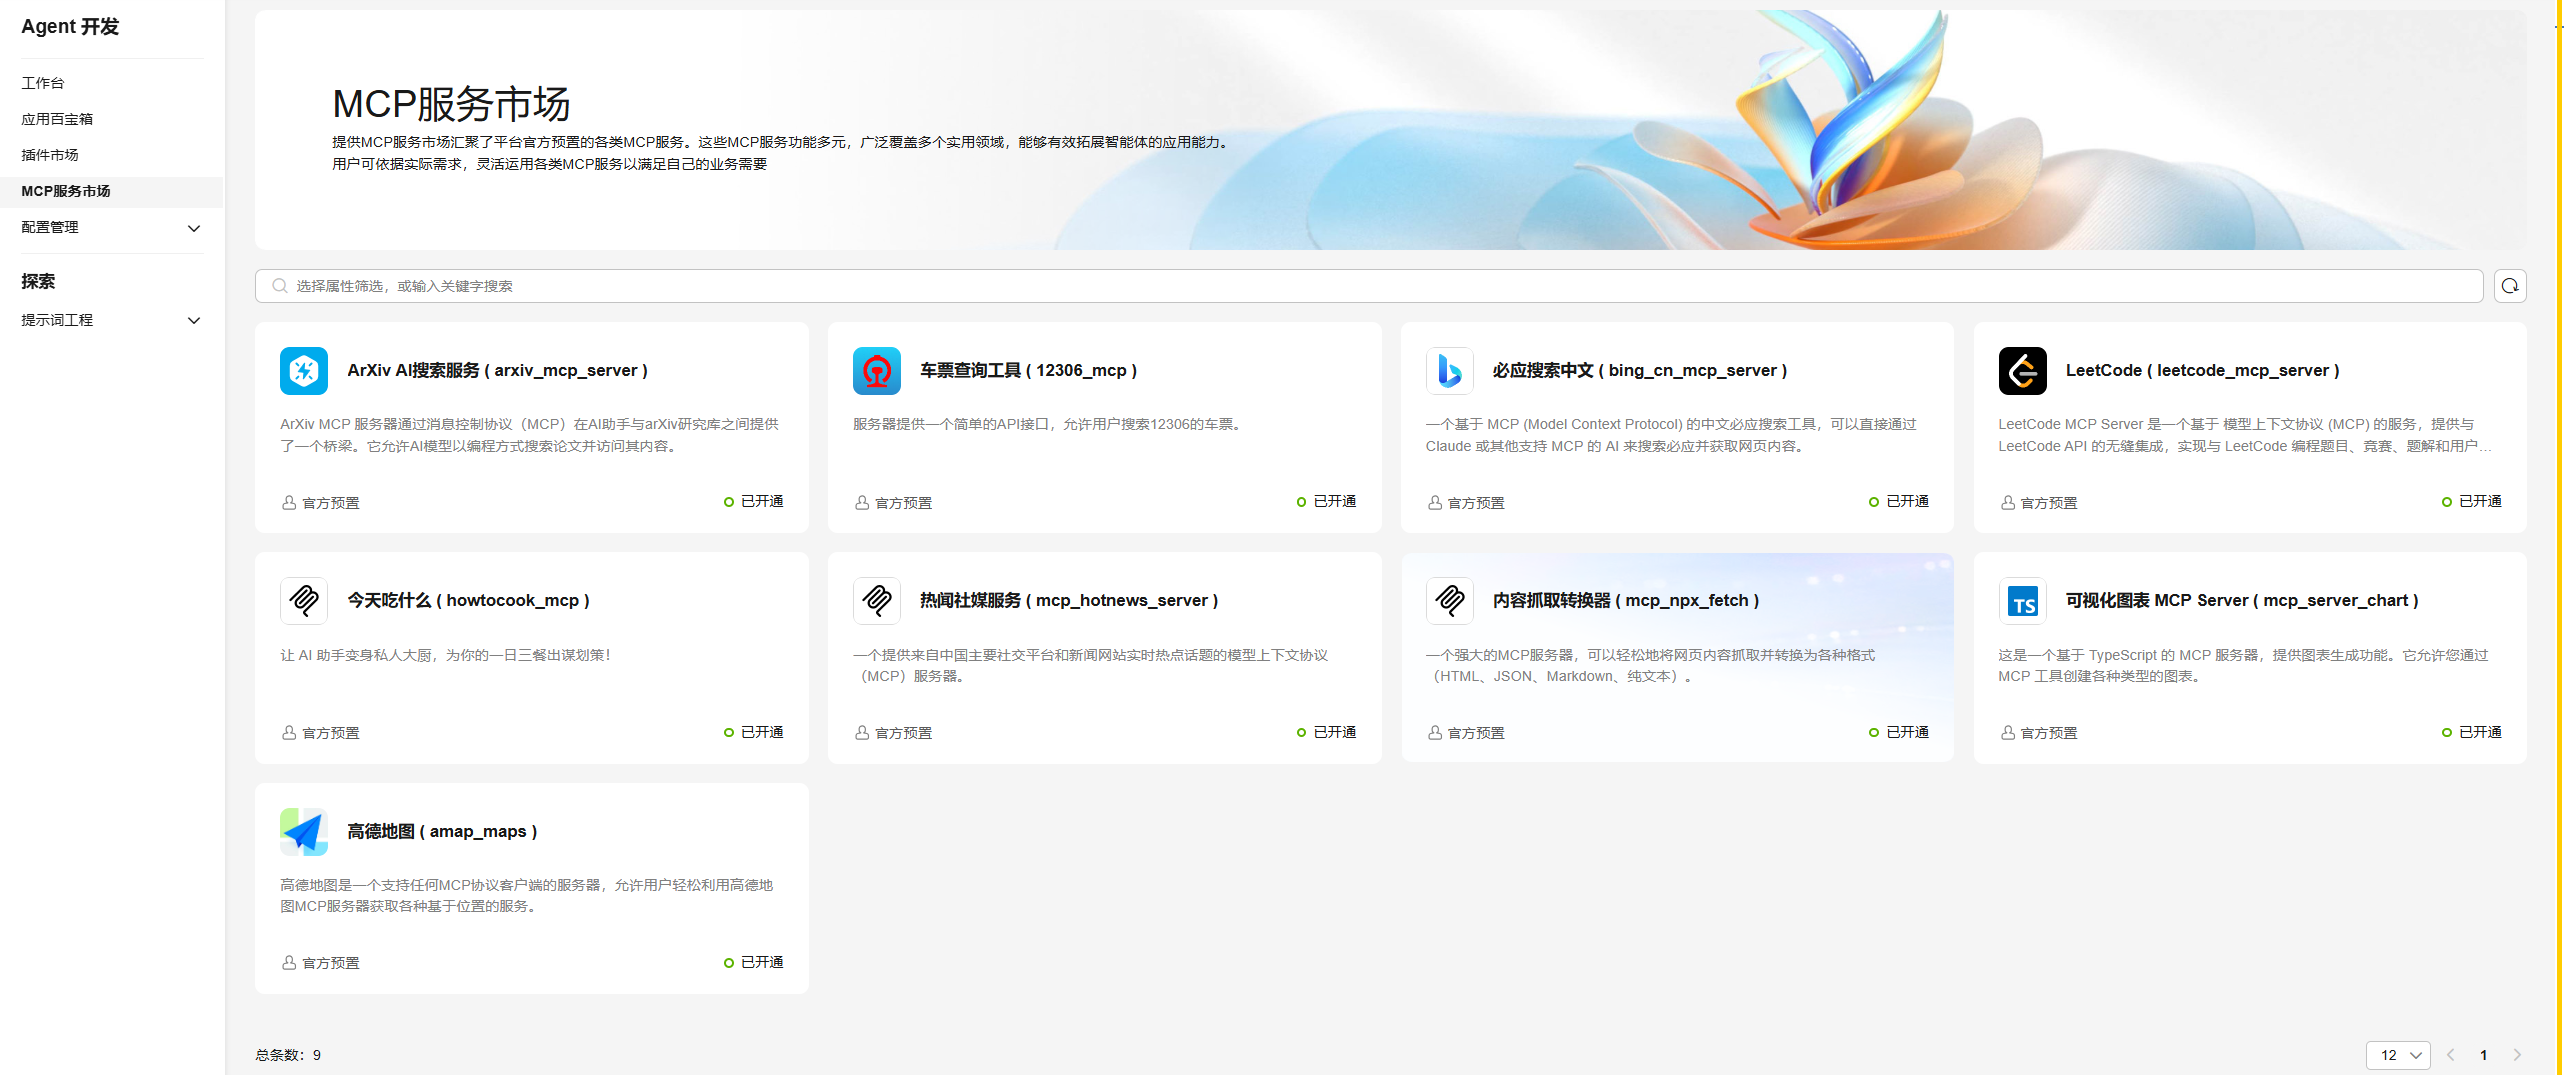
Task: Click the 高德地图 amap_maps icon
Action: tap(304, 832)
